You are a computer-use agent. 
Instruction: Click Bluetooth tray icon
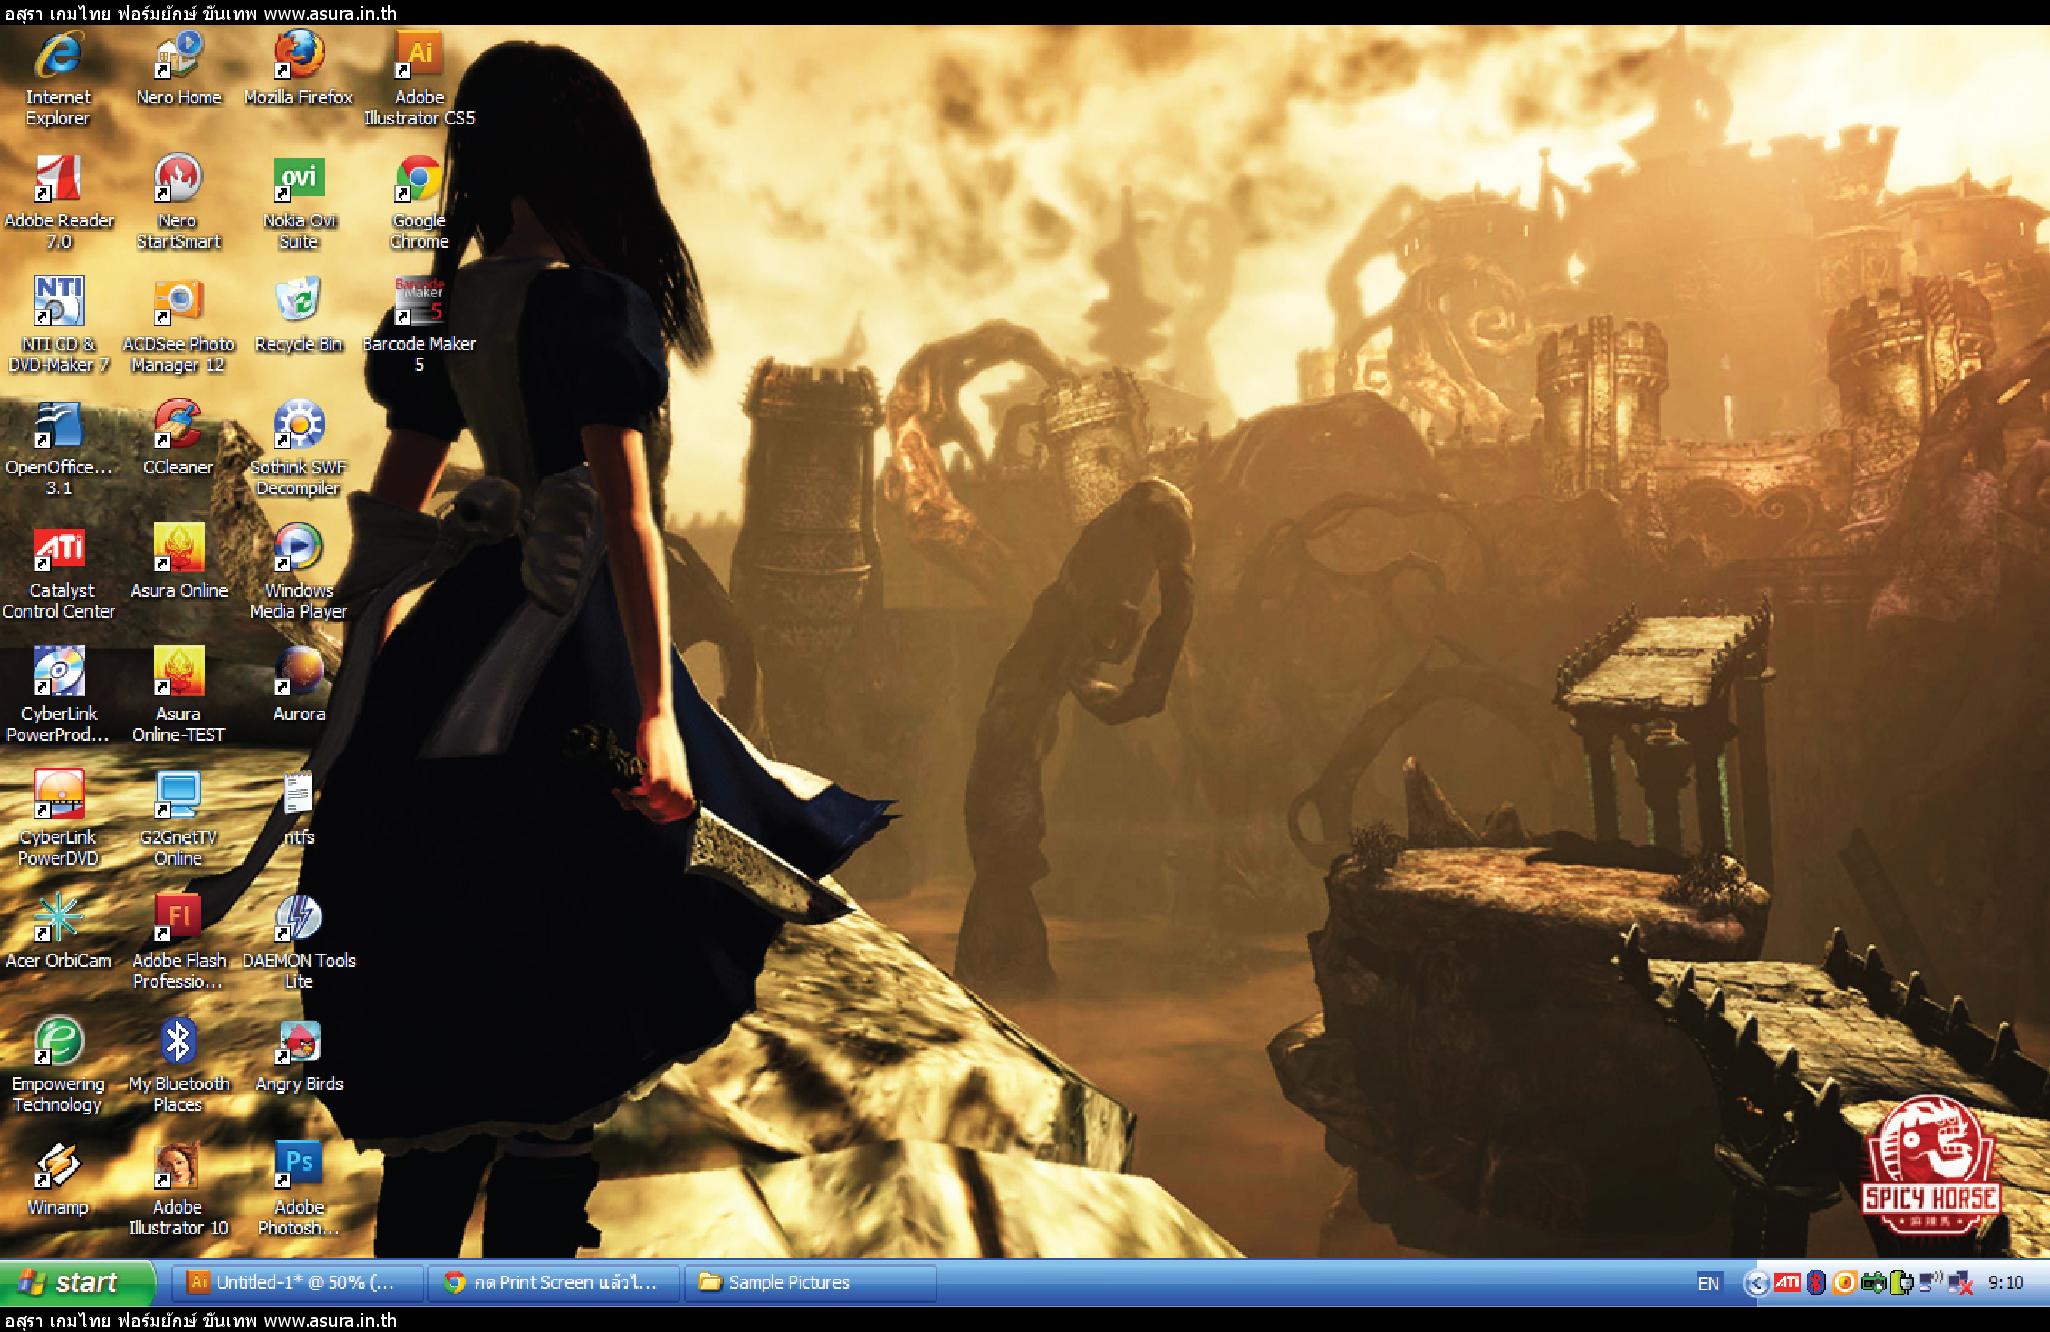(1816, 1282)
